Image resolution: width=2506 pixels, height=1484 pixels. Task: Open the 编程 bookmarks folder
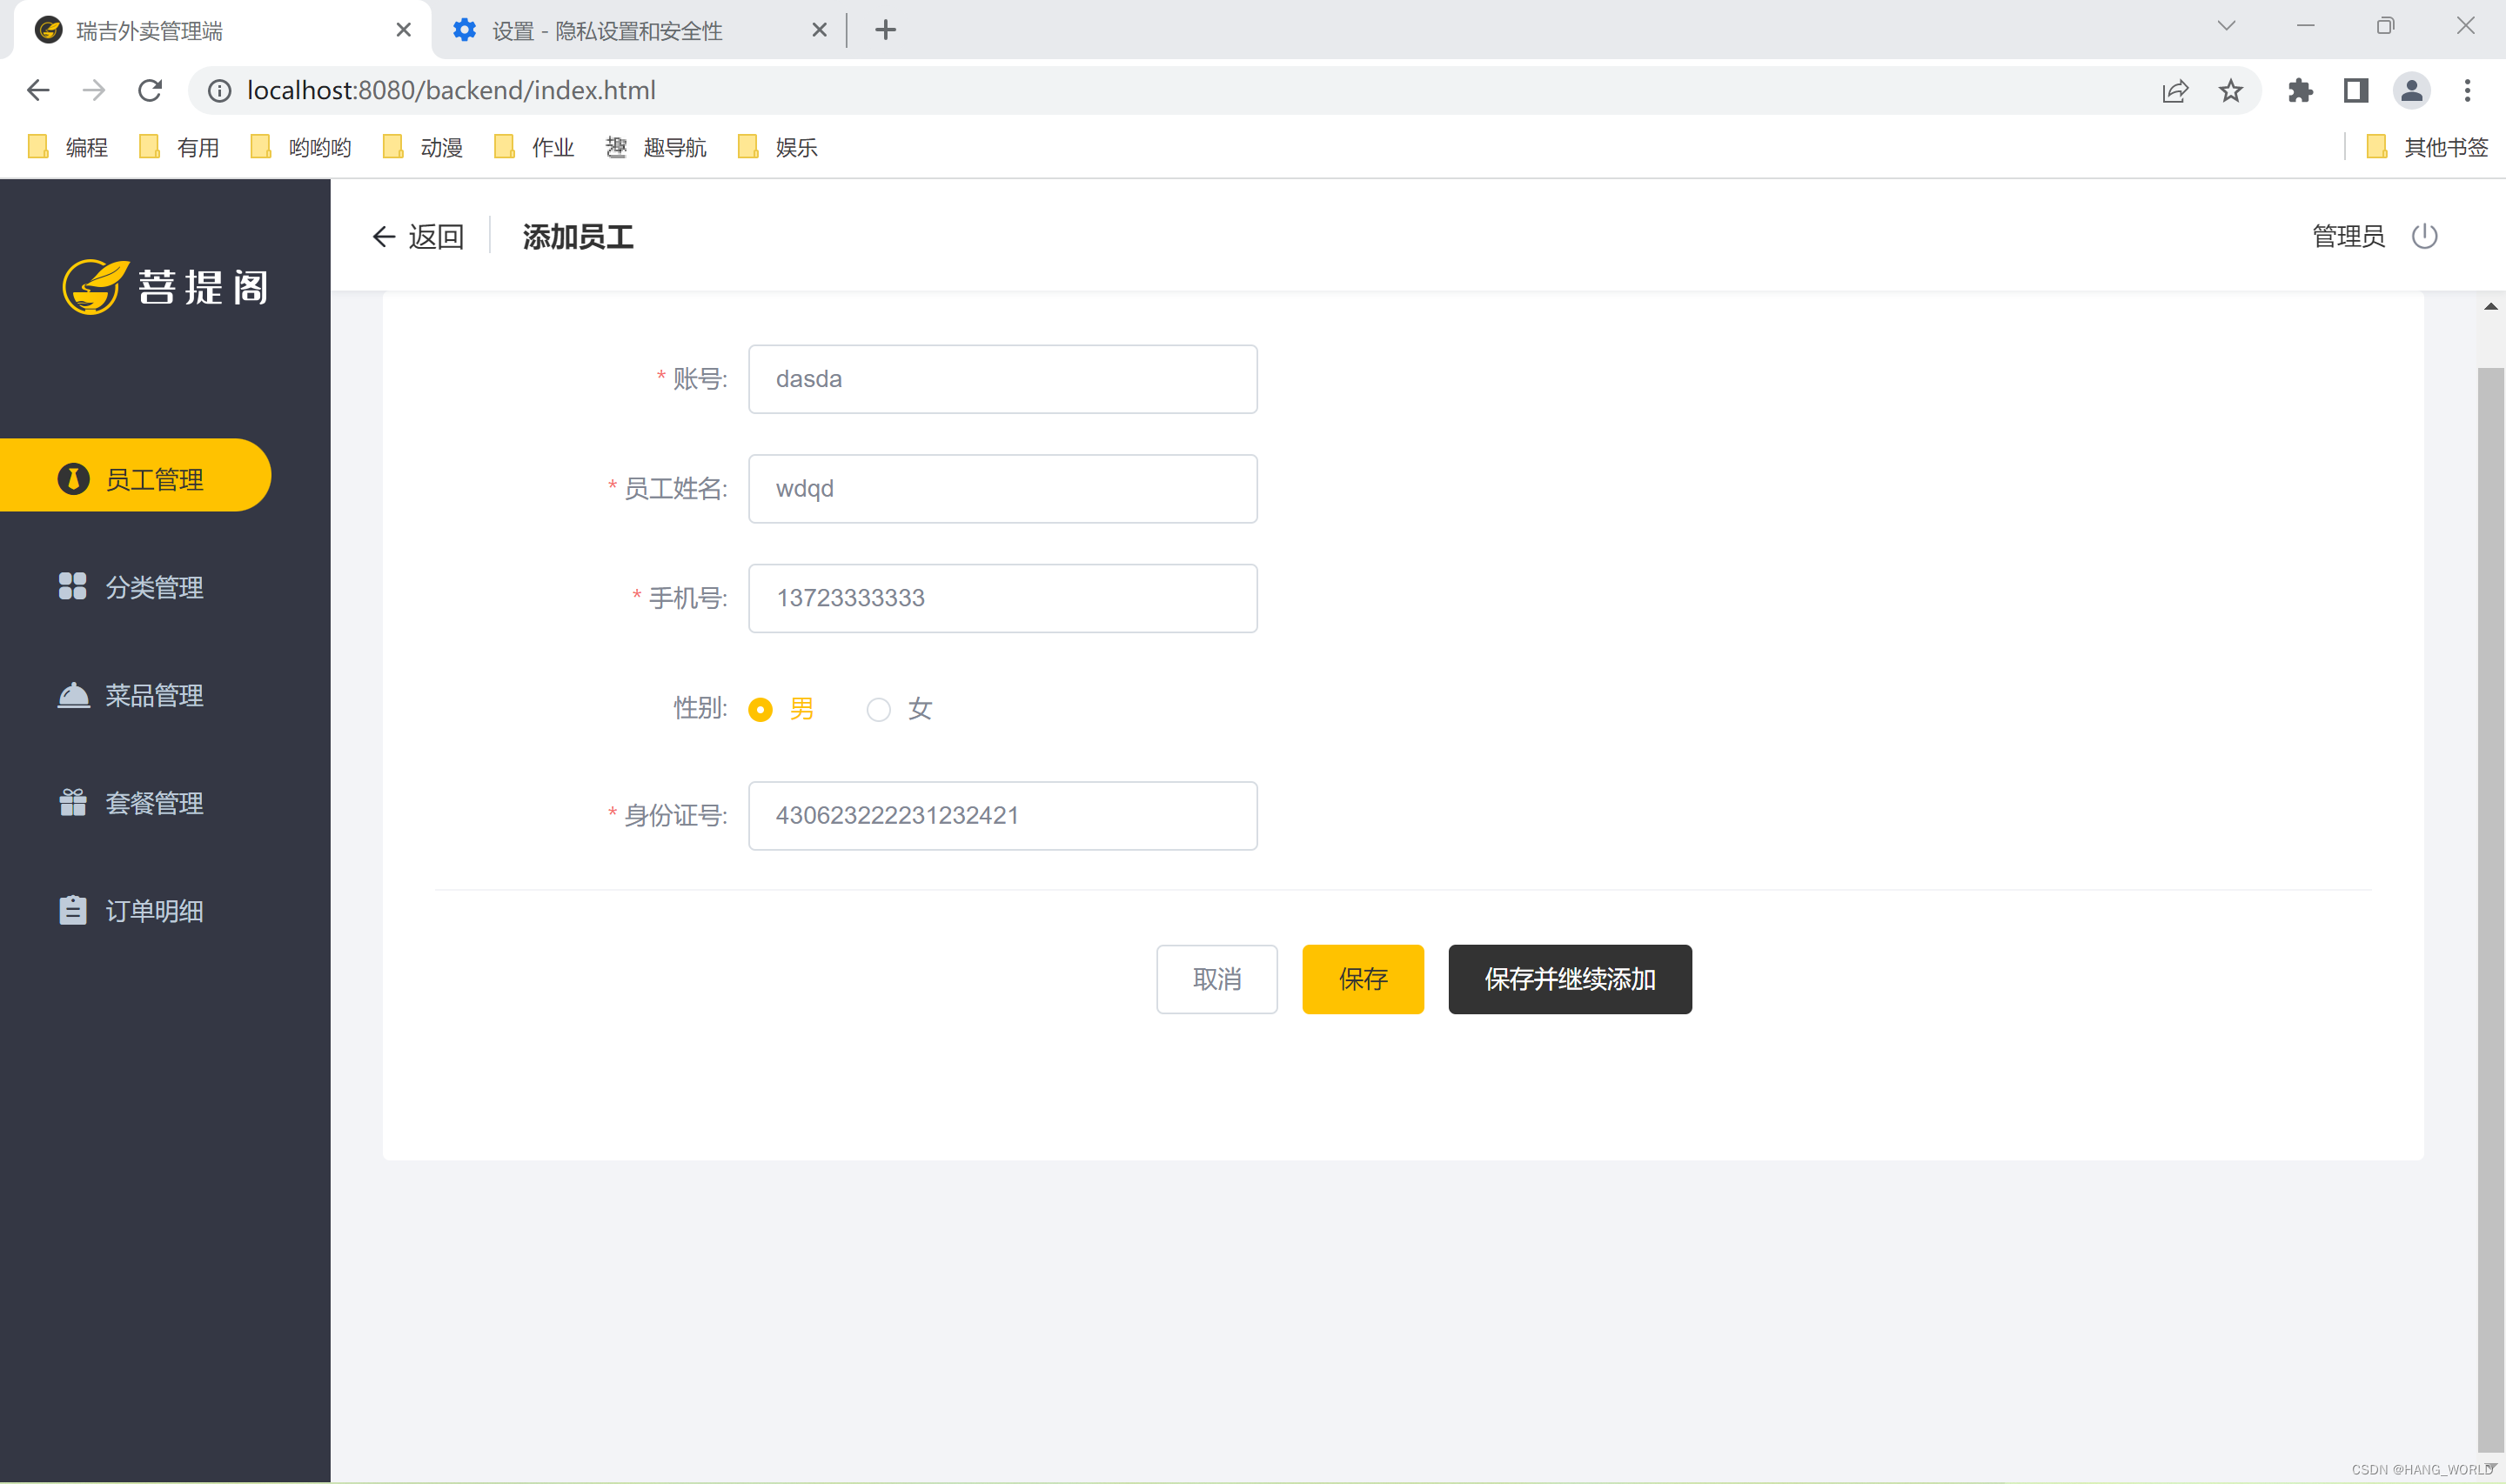coord(68,148)
